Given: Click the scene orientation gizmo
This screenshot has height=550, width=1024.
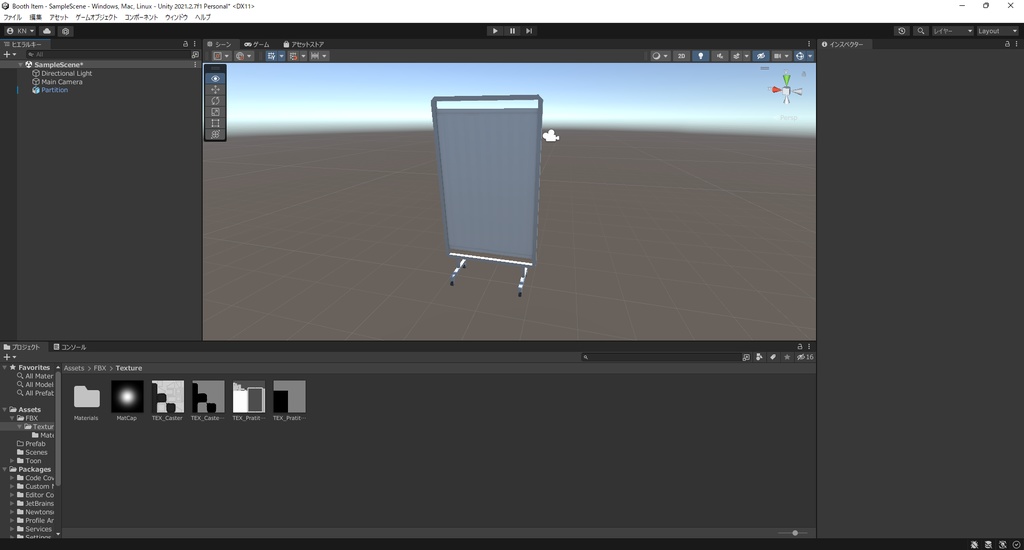Looking at the screenshot, I should point(786,91).
